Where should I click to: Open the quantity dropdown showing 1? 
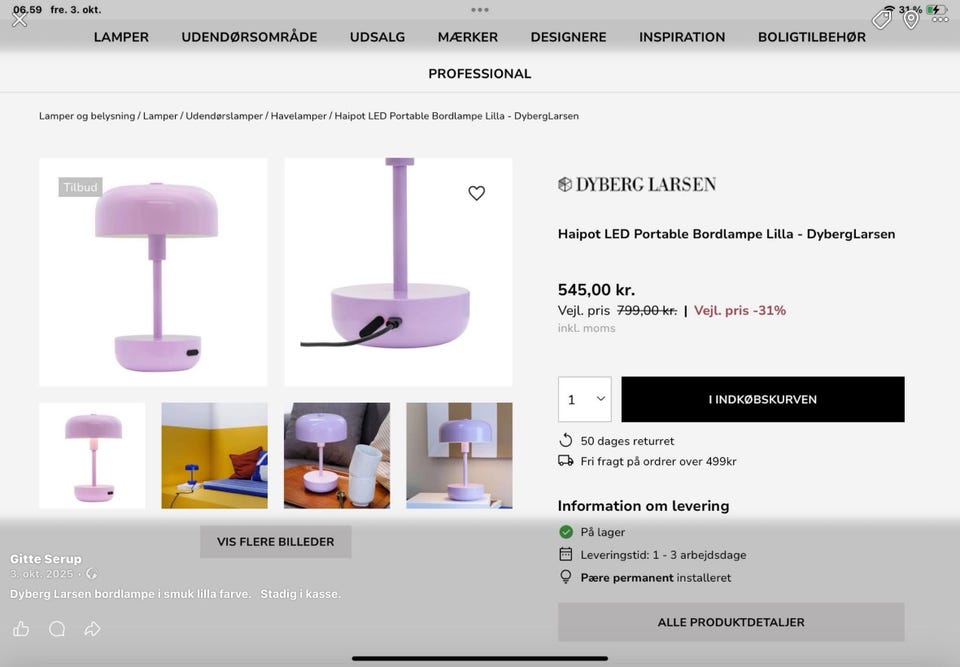click(585, 399)
